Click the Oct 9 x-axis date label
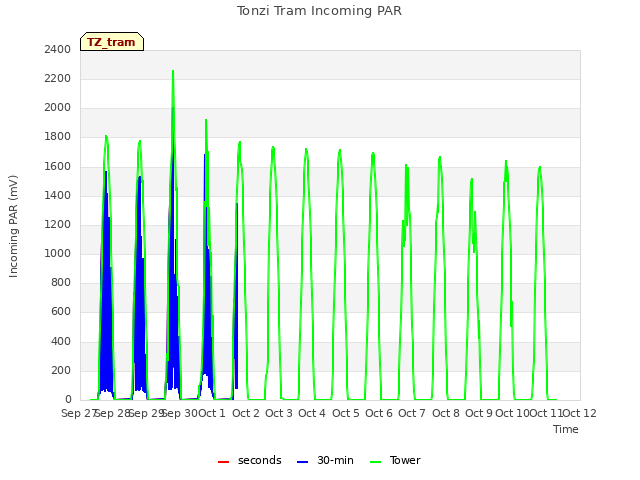 [x=479, y=413]
